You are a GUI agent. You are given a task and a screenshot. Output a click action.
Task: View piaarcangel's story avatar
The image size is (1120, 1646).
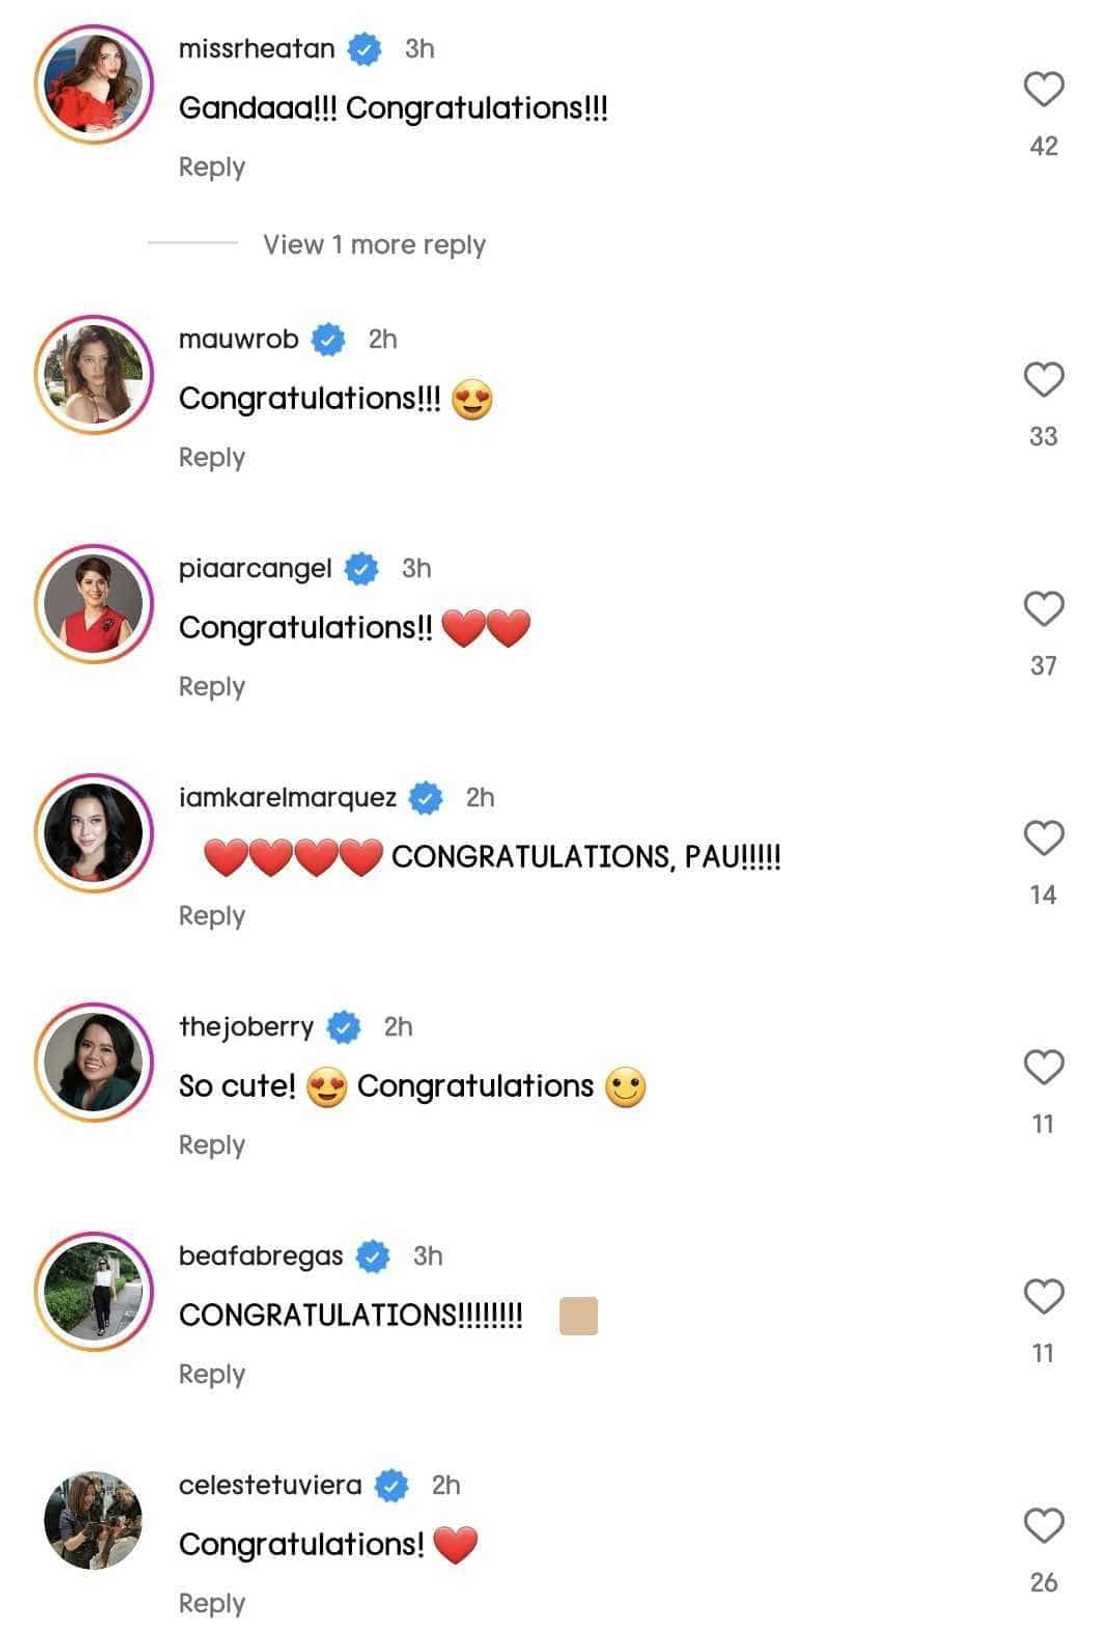[94, 604]
